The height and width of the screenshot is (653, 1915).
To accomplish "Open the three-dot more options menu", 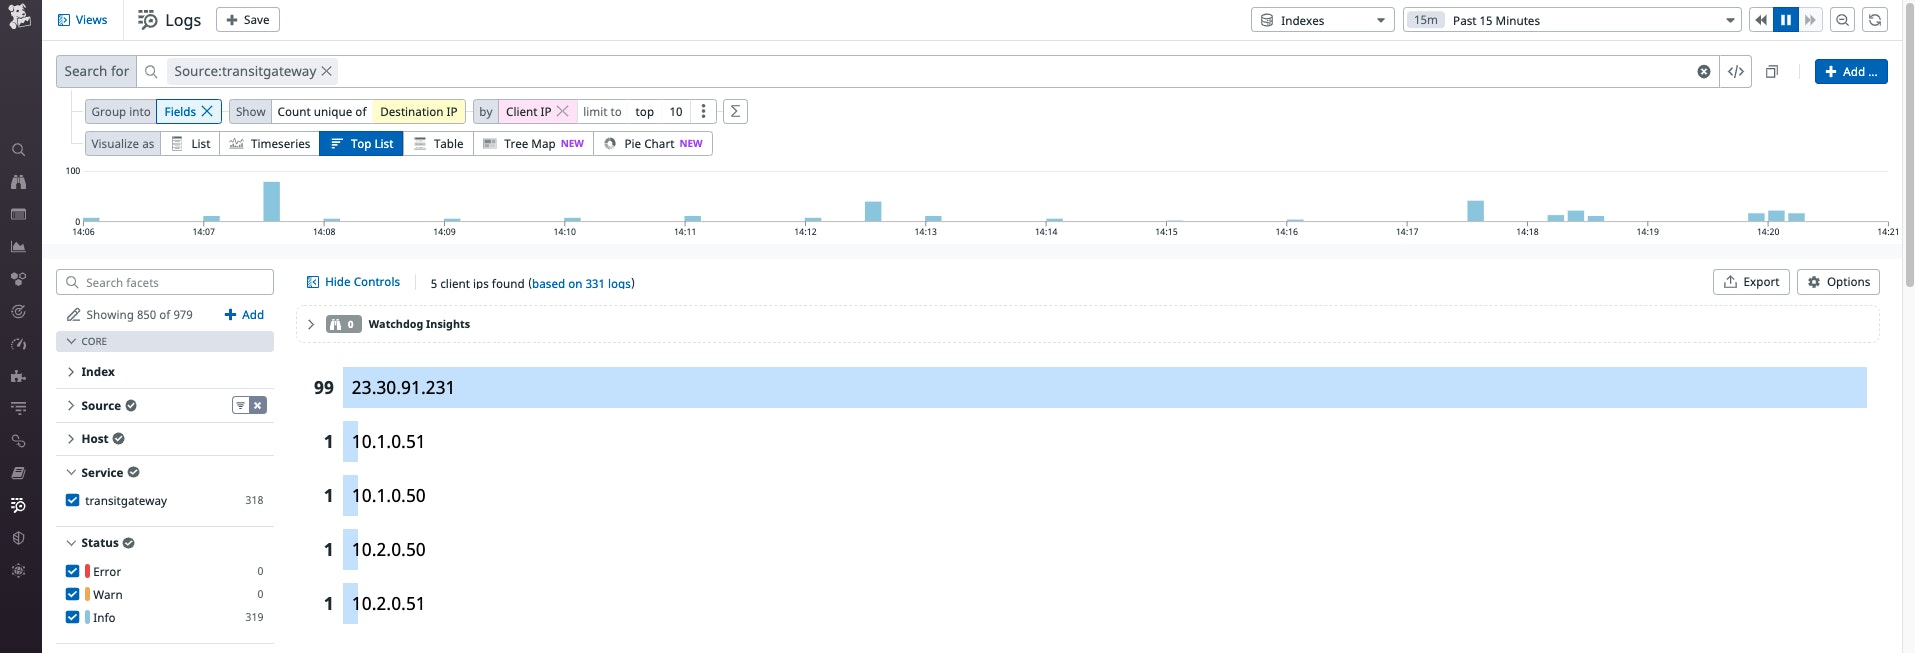I will click(703, 111).
